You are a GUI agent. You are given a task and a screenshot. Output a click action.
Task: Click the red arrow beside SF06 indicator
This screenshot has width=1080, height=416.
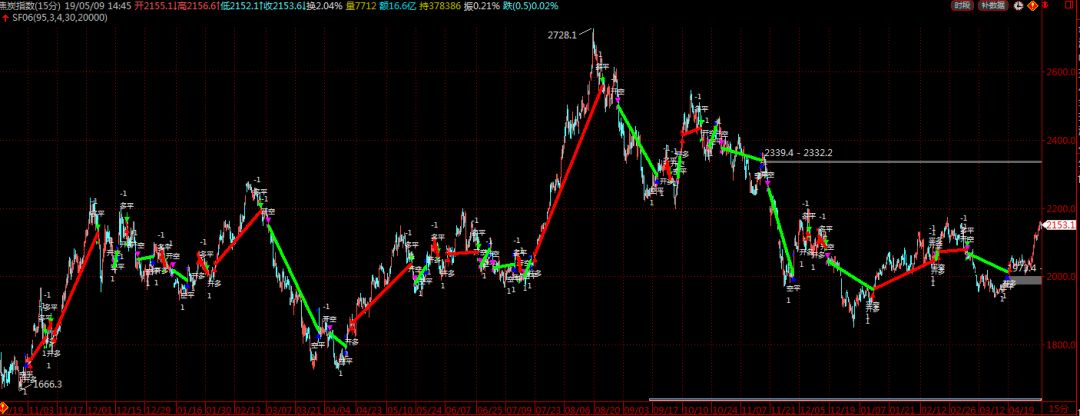pos(6,19)
